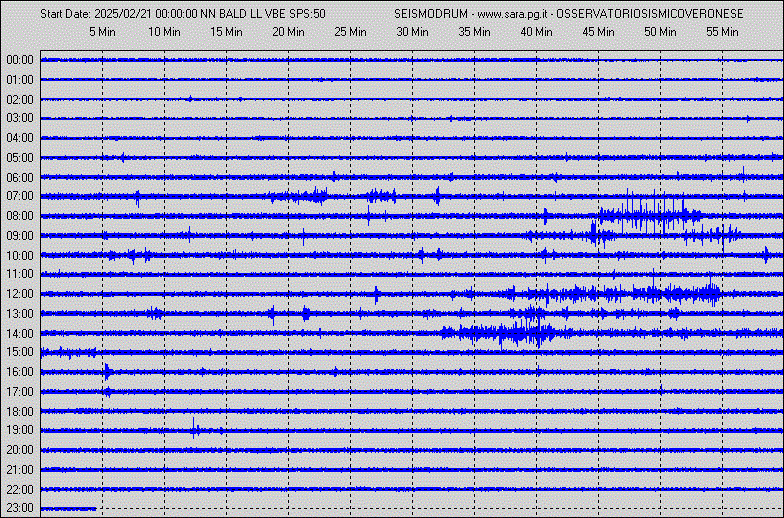The height and width of the screenshot is (518, 784).
Task: Click the 10 Min column header
Action: point(164,32)
